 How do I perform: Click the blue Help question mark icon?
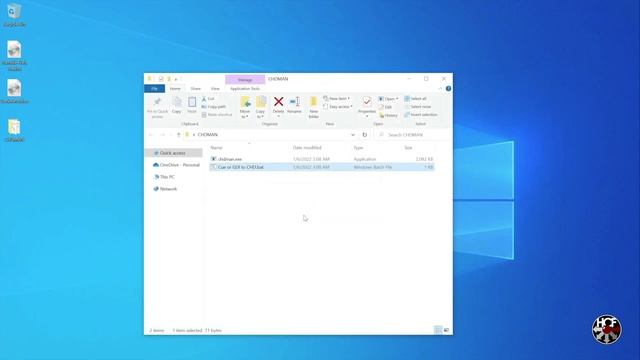(448, 89)
